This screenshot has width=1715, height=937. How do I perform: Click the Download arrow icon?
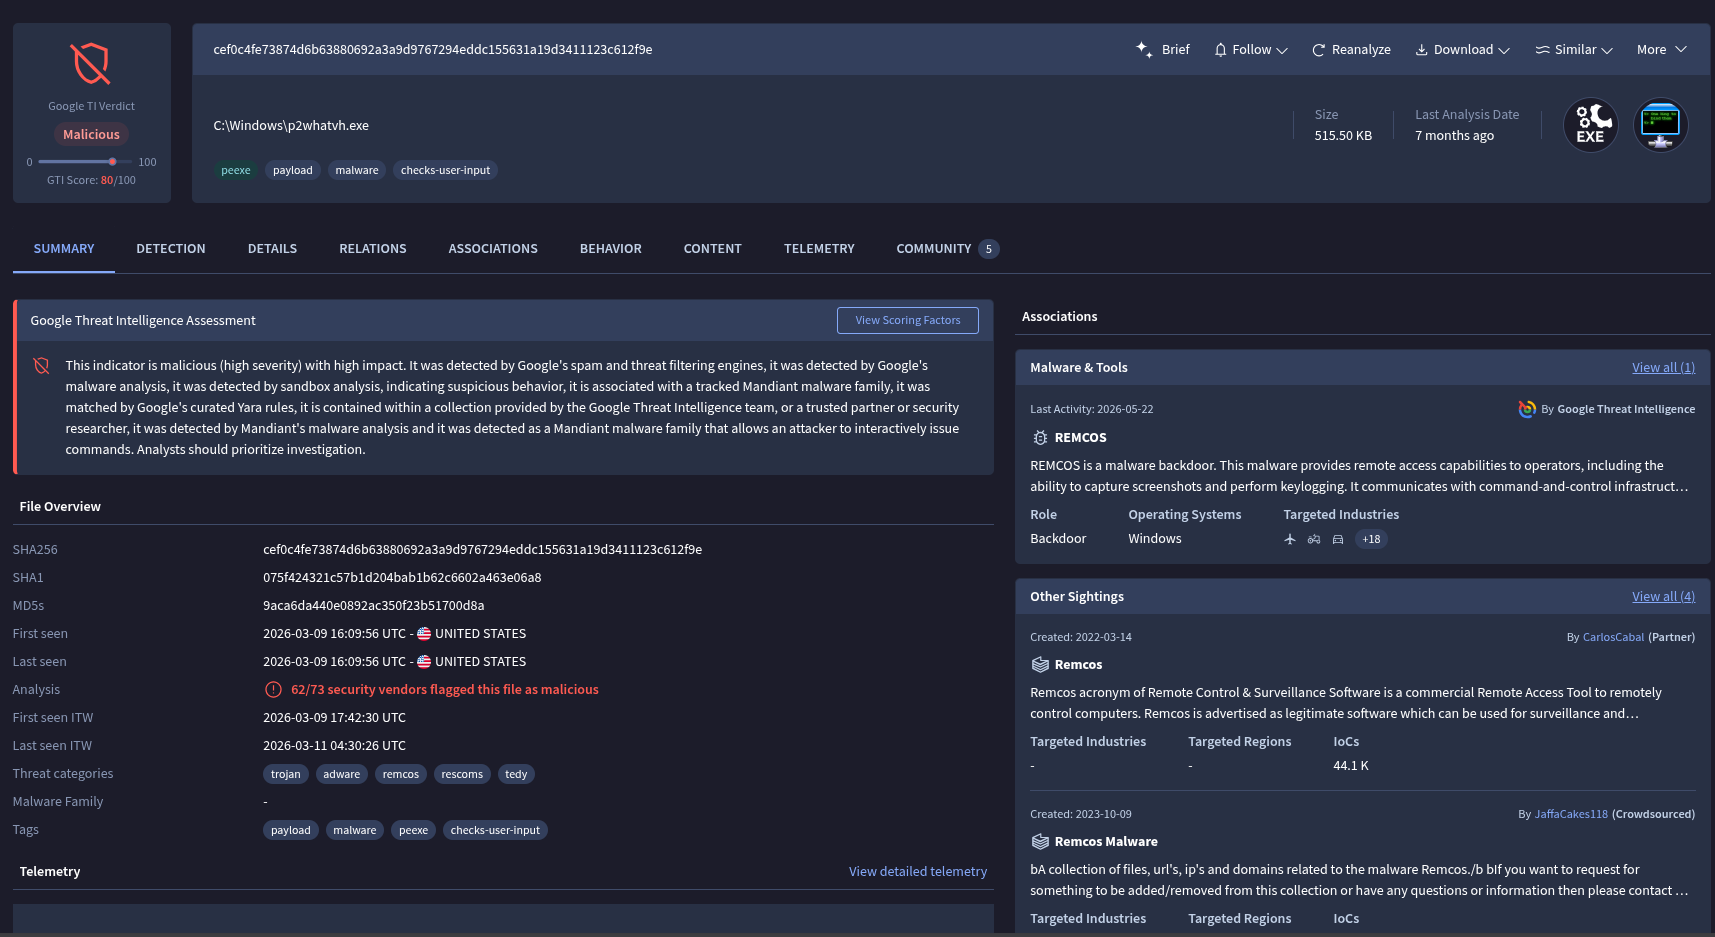click(1421, 50)
